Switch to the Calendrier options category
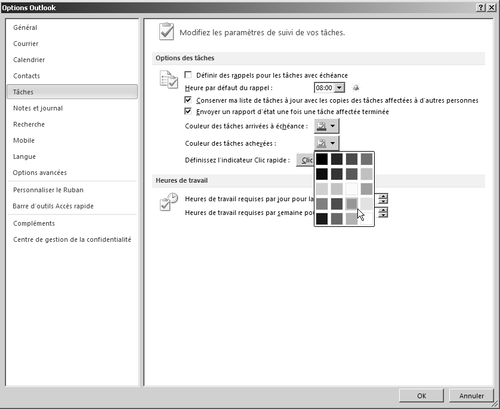 [x=29, y=60]
